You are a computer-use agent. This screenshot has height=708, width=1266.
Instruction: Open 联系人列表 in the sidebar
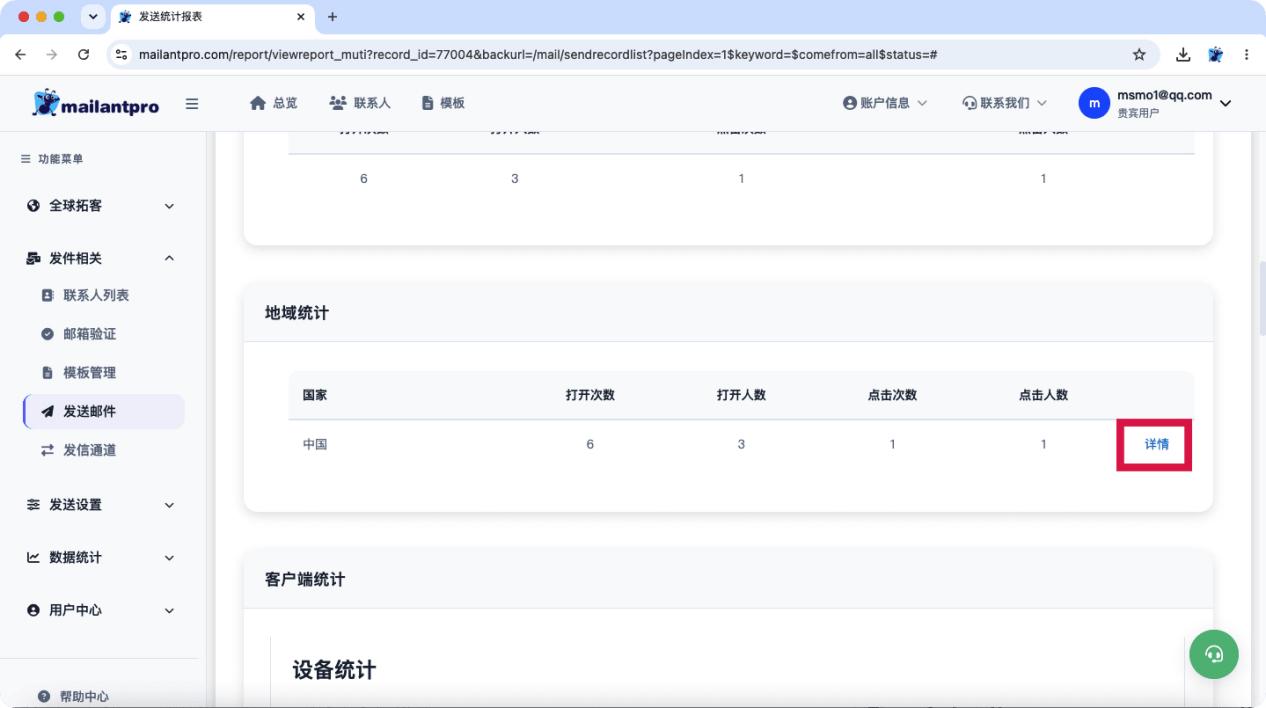click(96, 296)
